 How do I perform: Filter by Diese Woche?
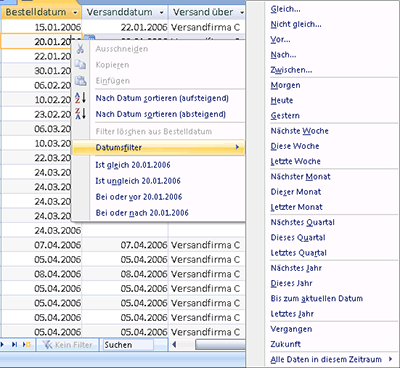point(295,146)
